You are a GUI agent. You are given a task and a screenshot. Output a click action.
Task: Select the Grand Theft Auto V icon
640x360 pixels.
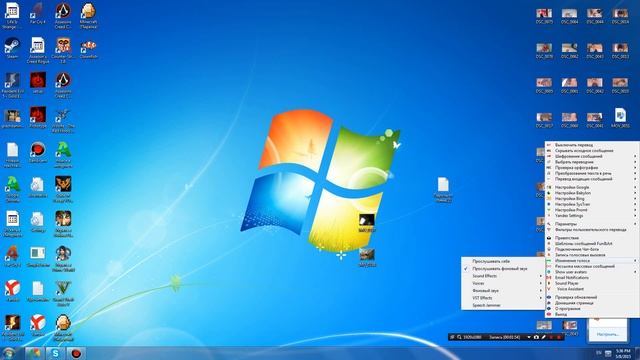pyautogui.click(x=63, y=293)
